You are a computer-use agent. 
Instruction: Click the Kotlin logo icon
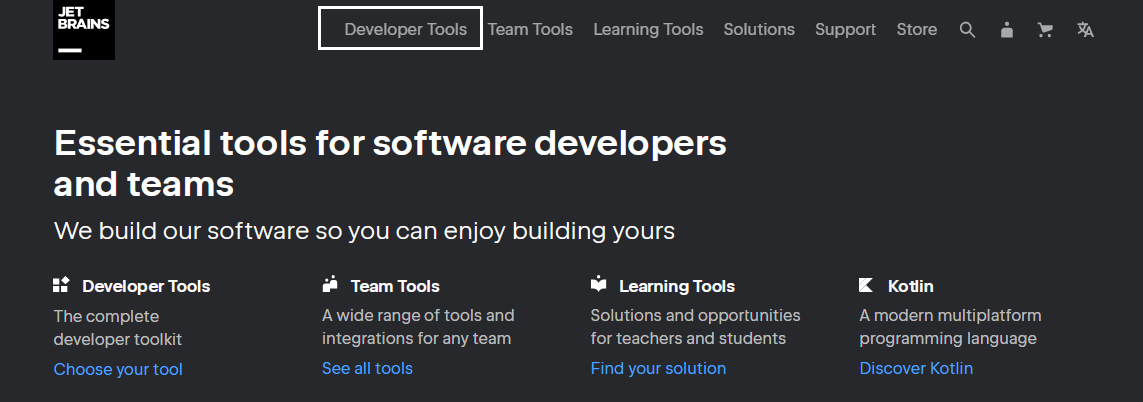866,285
